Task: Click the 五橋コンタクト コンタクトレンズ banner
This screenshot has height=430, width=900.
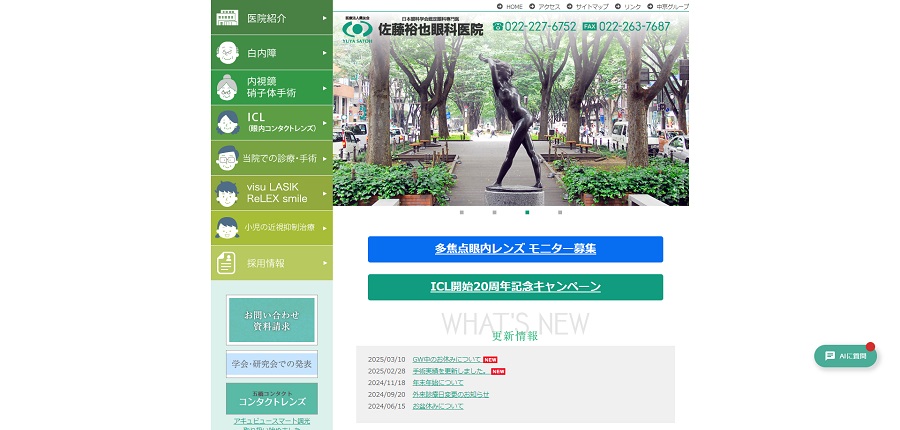Action: [x=271, y=398]
